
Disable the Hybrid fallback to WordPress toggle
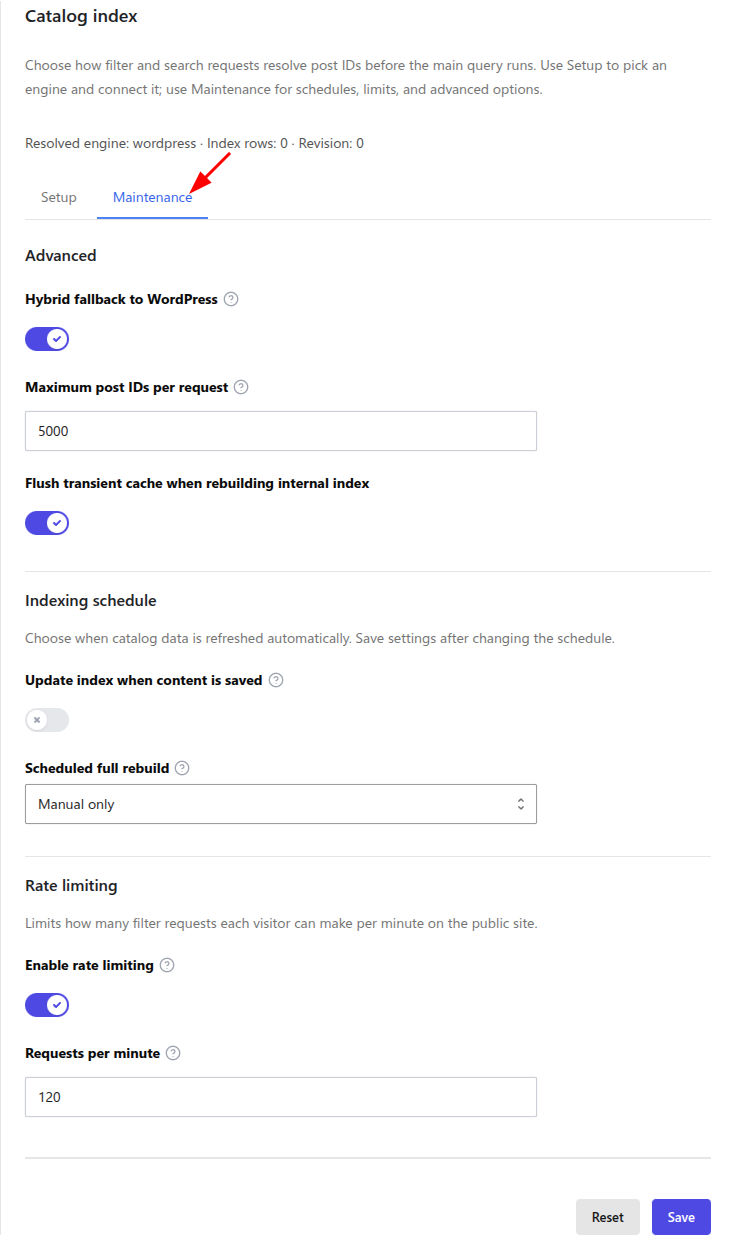pos(47,339)
